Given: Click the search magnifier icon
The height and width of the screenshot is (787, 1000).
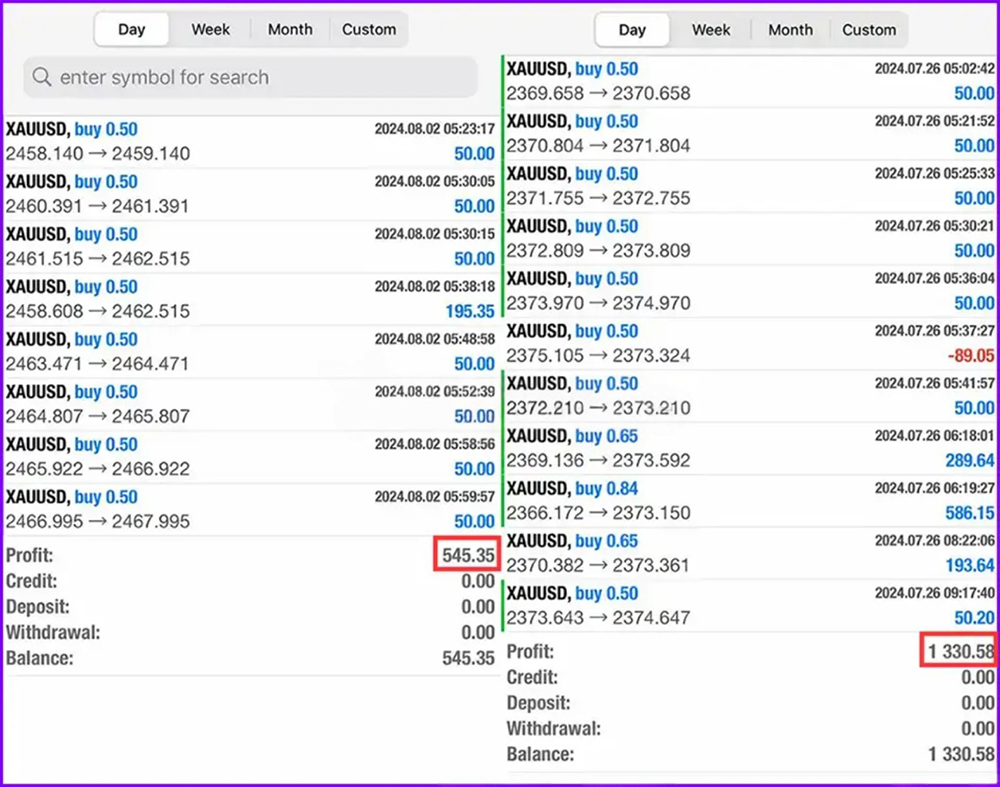Looking at the screenshot, I should [x=41, y=77].
